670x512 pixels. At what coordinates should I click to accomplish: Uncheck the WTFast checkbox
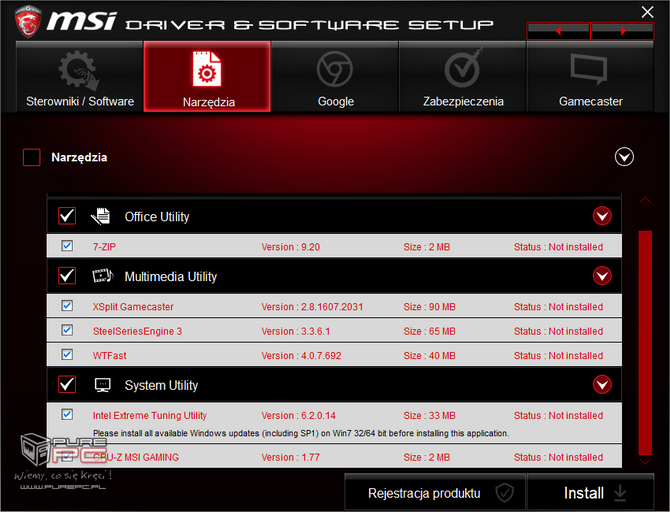[x=67, y=354]
